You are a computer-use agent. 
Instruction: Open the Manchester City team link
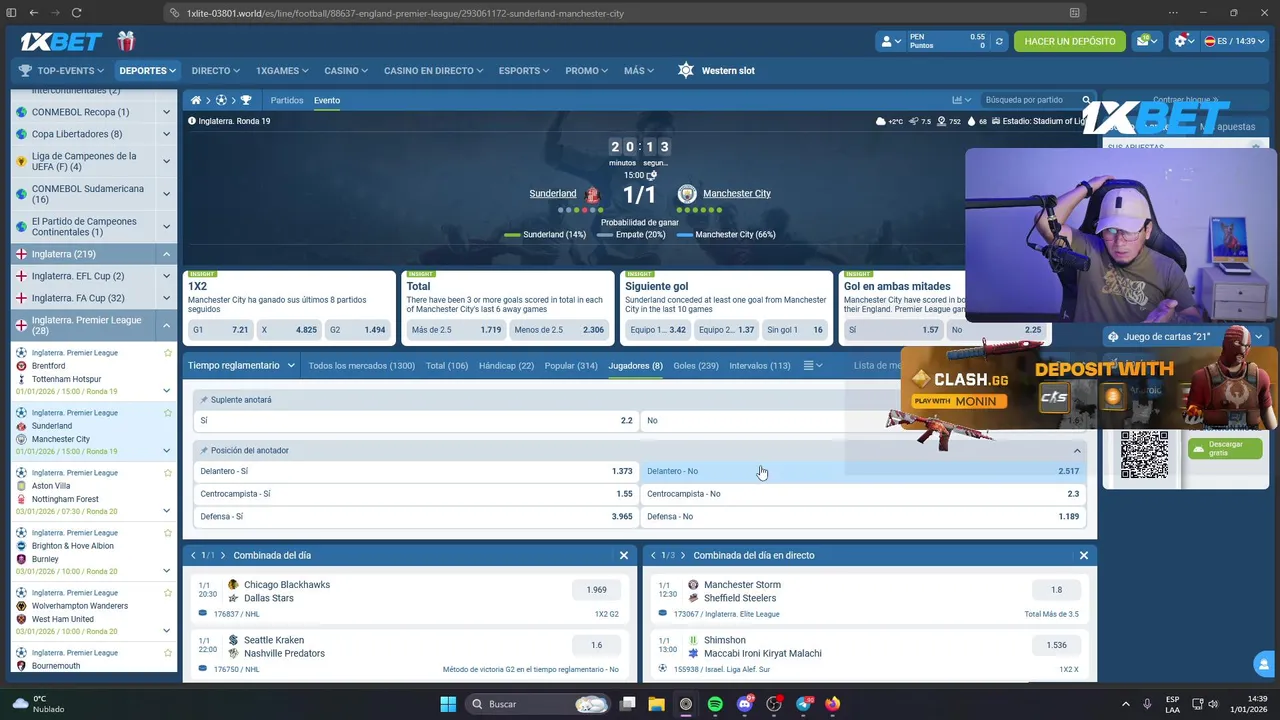click(736, 194)
